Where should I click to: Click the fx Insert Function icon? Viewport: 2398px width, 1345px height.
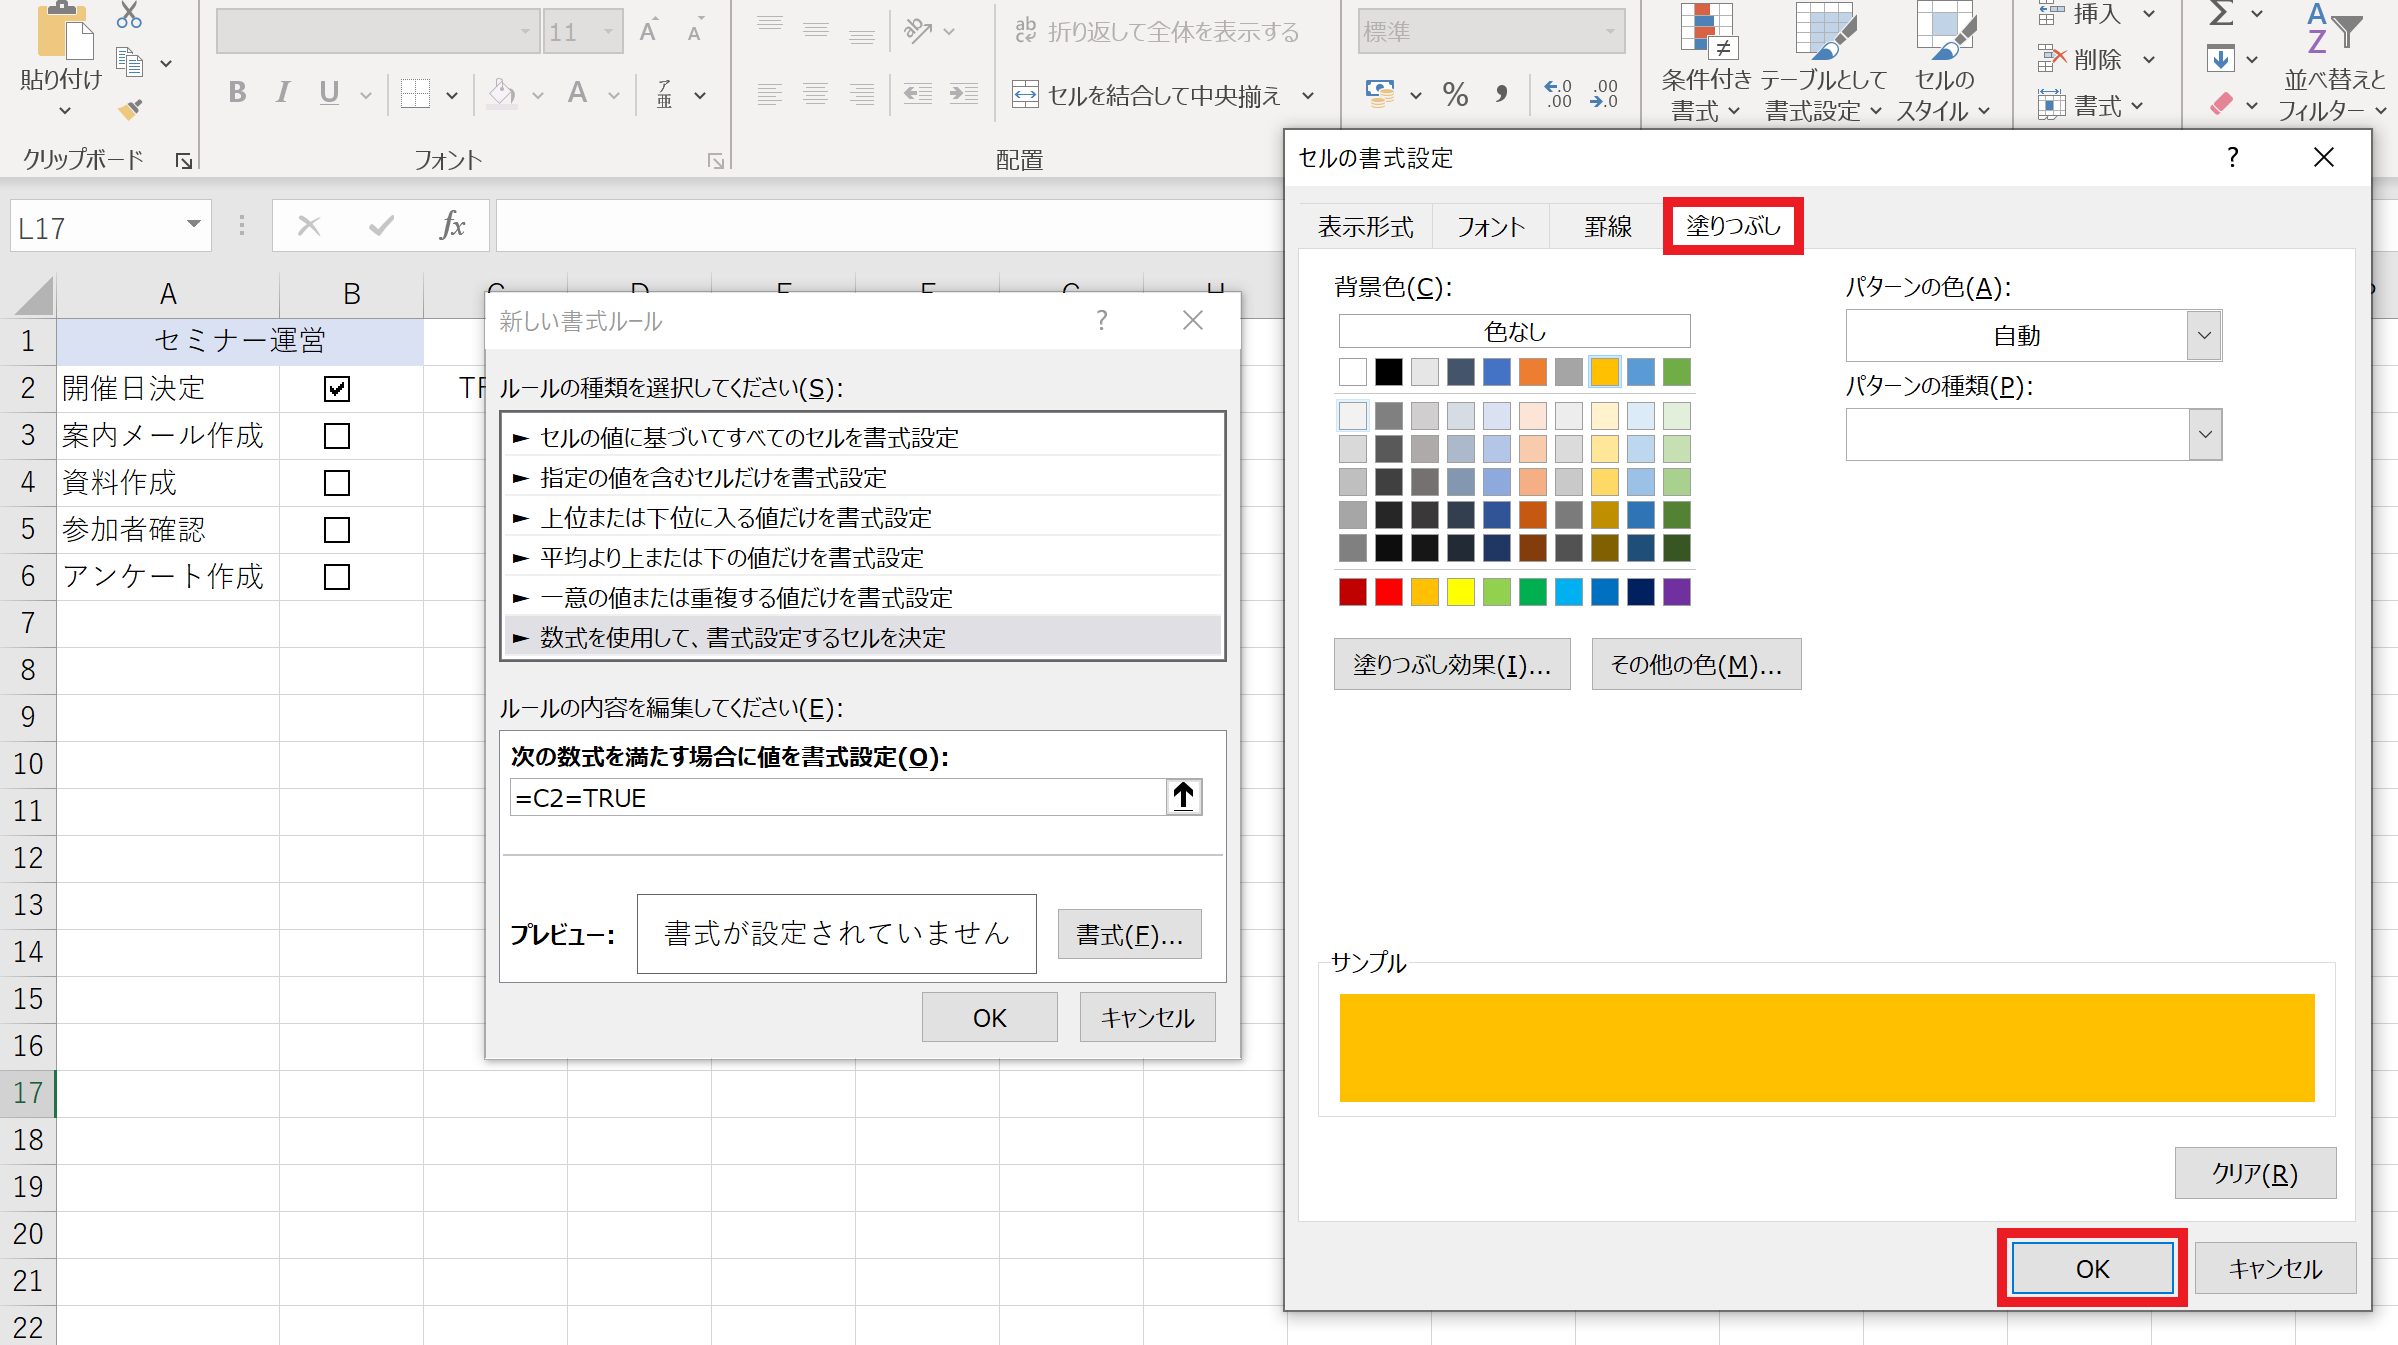point(452,226)
